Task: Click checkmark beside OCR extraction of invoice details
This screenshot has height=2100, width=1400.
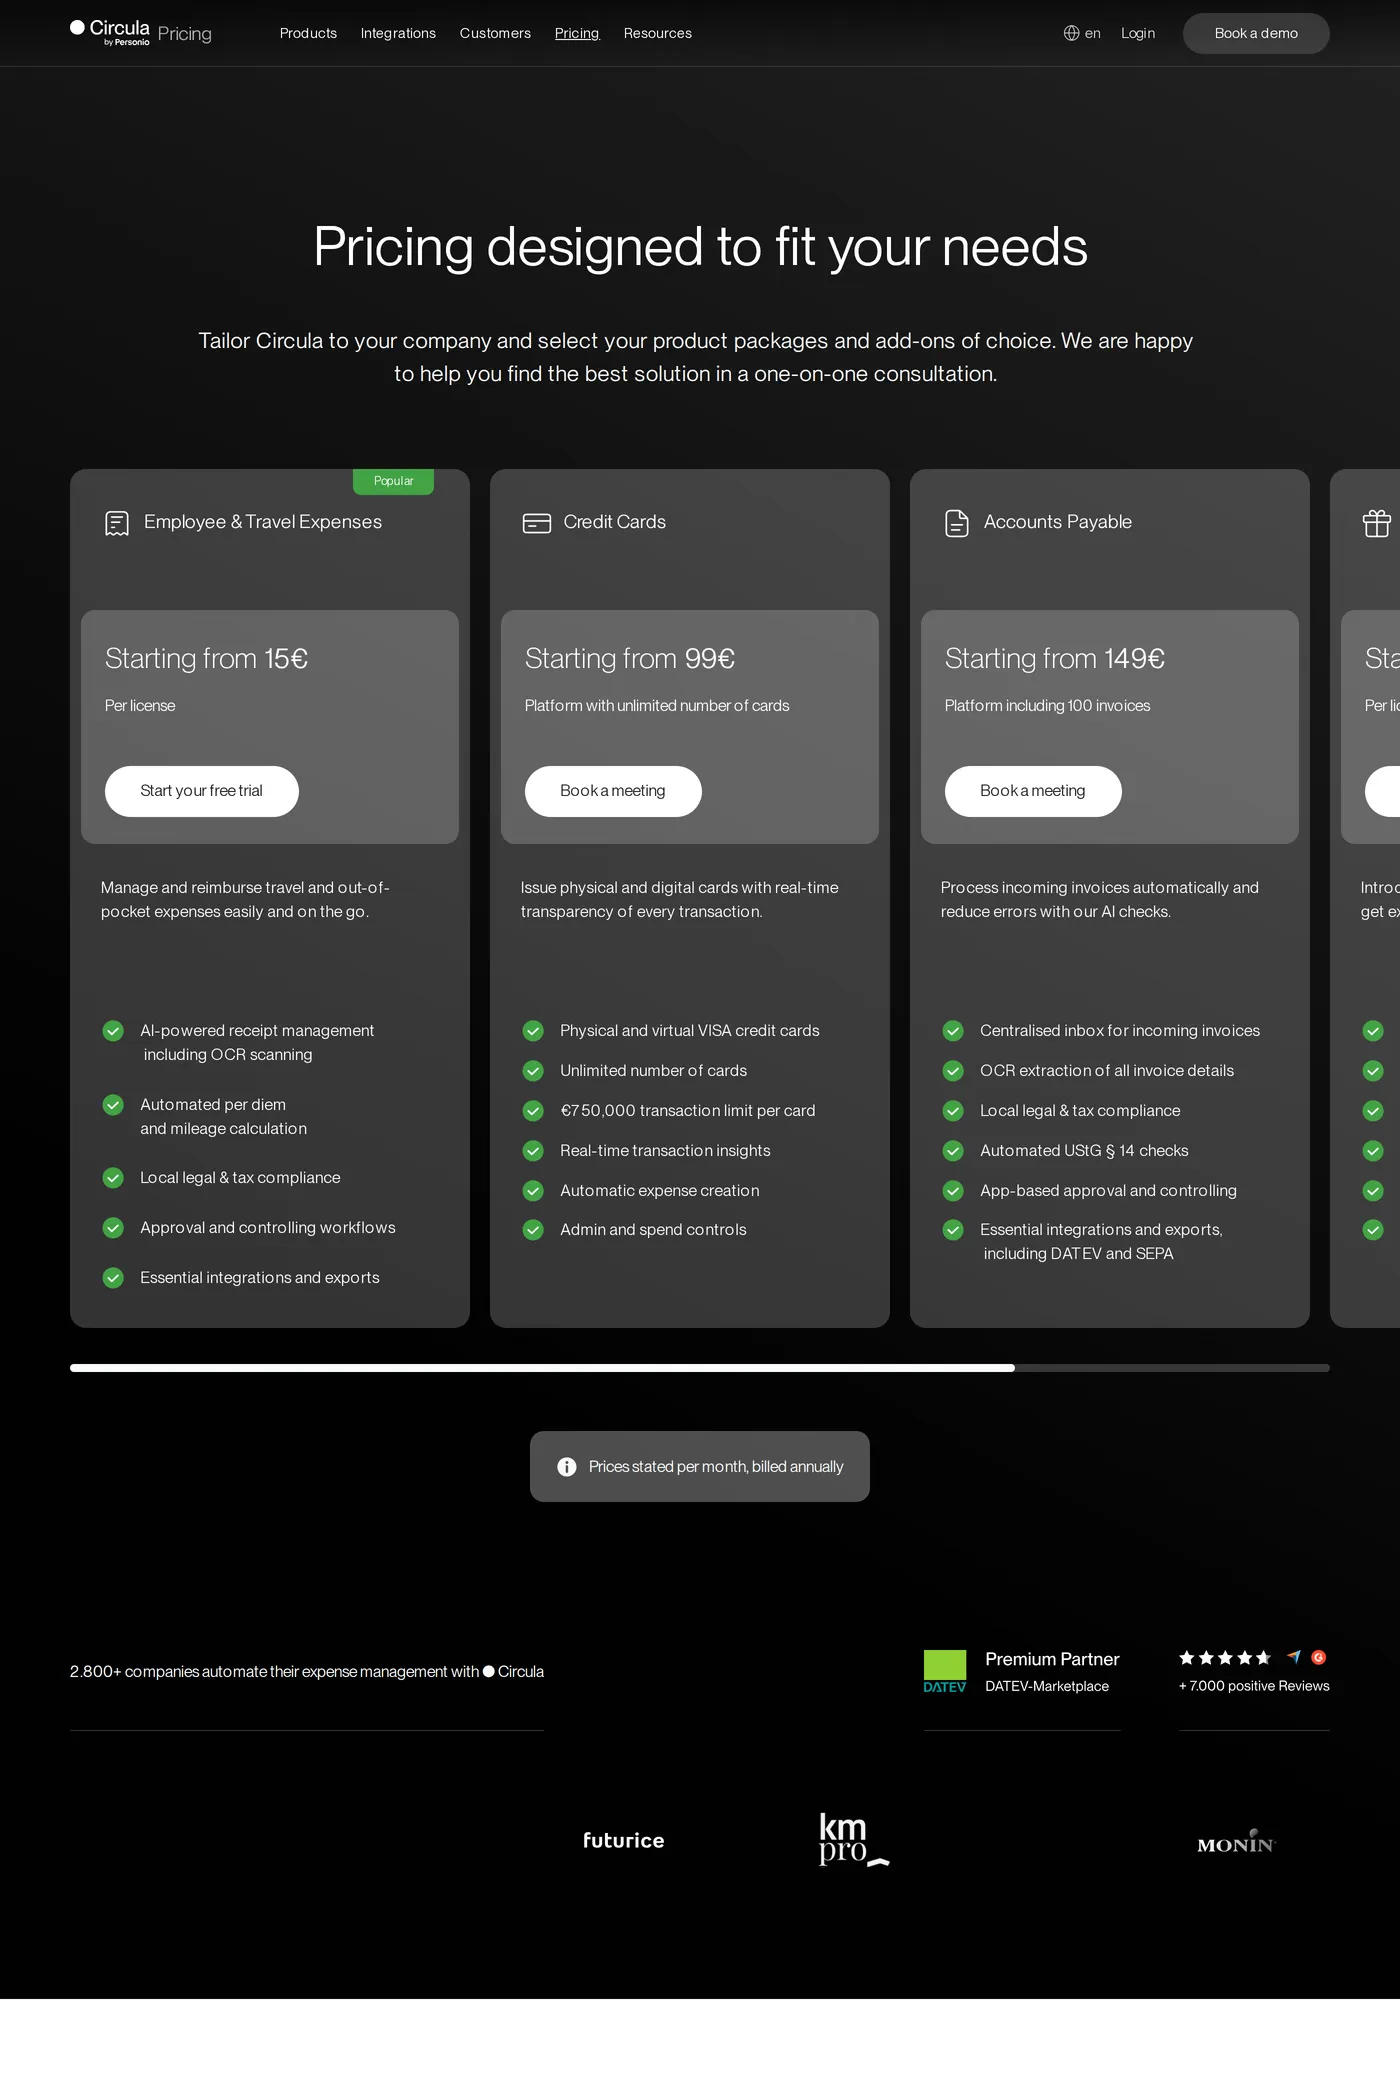Action: tap(953, 1071)
